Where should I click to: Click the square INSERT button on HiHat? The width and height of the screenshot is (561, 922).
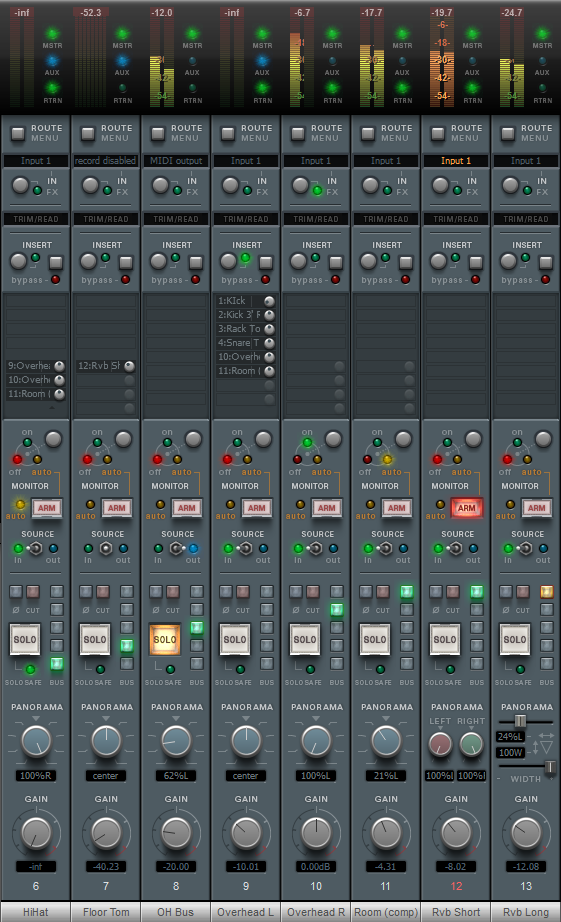click(56, 262)
